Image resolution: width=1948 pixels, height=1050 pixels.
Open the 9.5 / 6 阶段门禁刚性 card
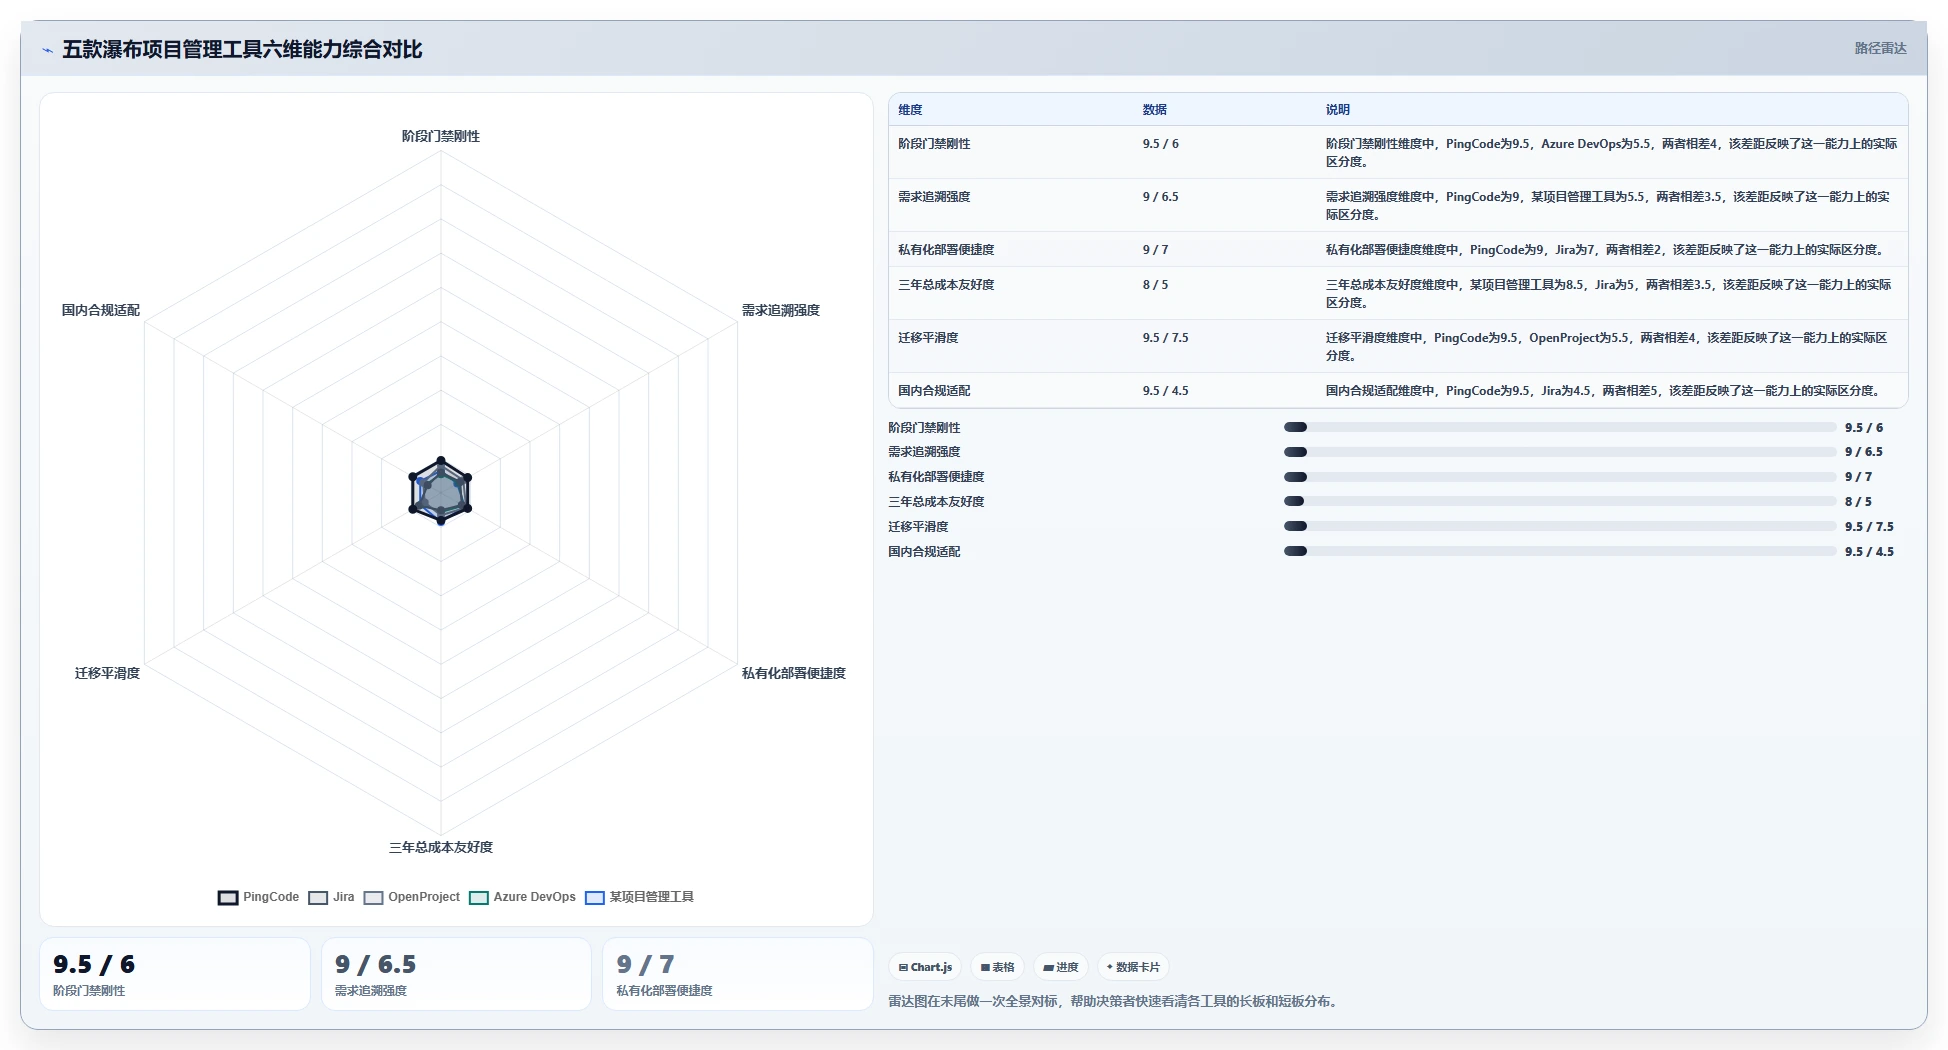pyautogui.click(x=175, y=974)
